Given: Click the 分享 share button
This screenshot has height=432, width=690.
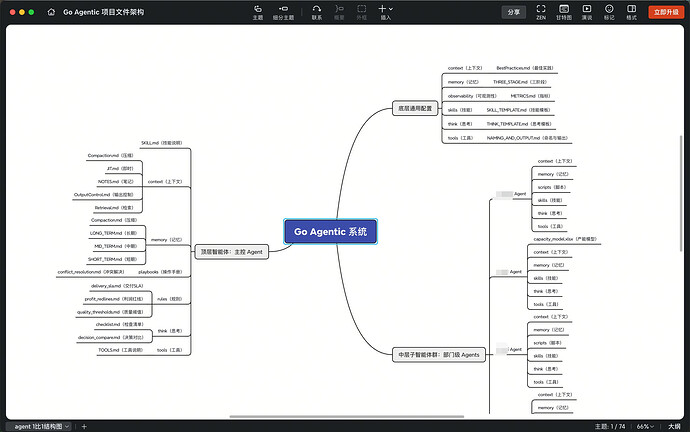Looking at the screenshot, I should click(x=514, y=12).
